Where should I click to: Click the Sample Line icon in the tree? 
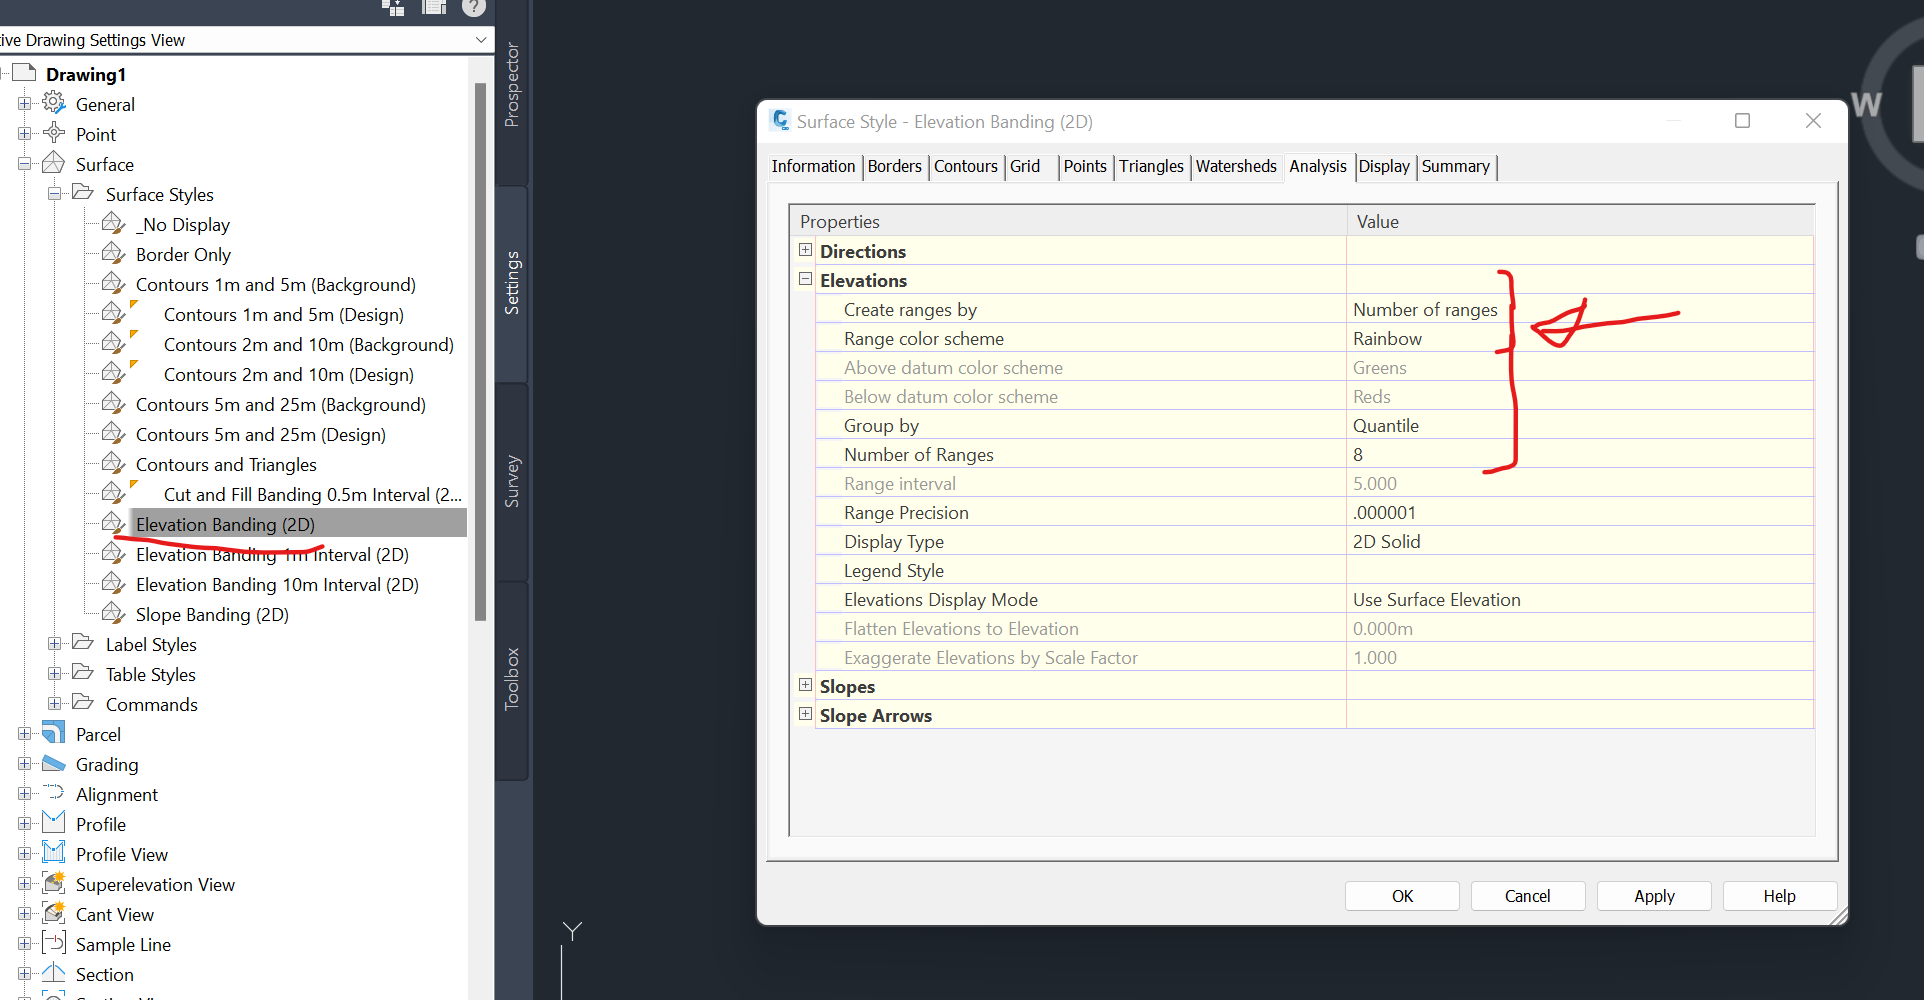(x=53, y=943)
